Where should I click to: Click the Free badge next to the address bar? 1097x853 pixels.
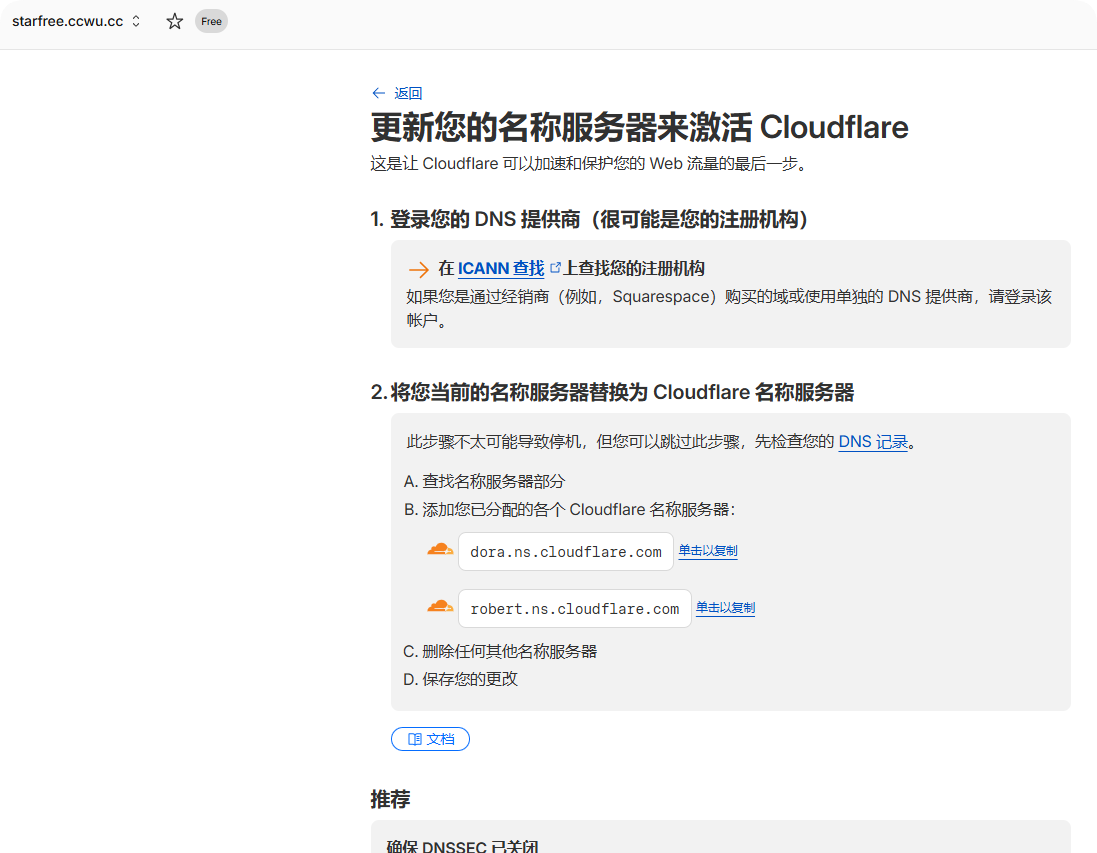point(210,20)
